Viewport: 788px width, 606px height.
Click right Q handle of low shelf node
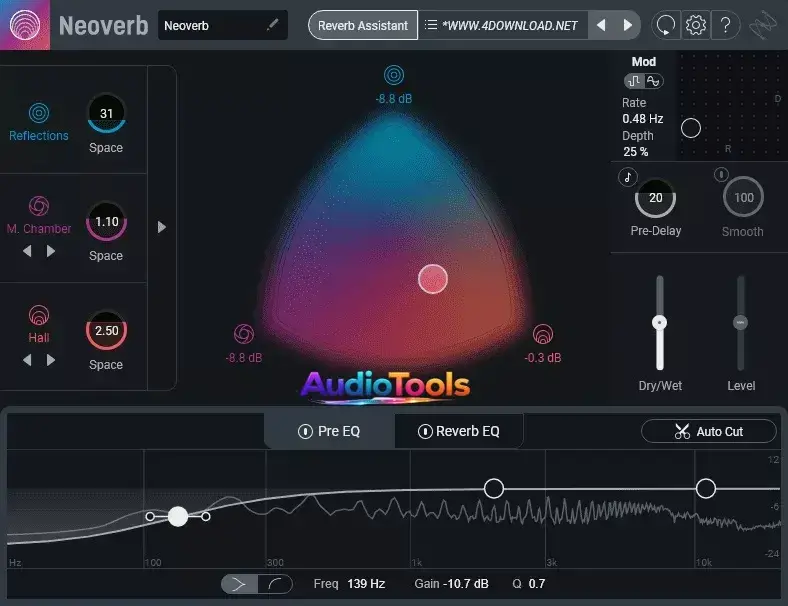[206, 517]
